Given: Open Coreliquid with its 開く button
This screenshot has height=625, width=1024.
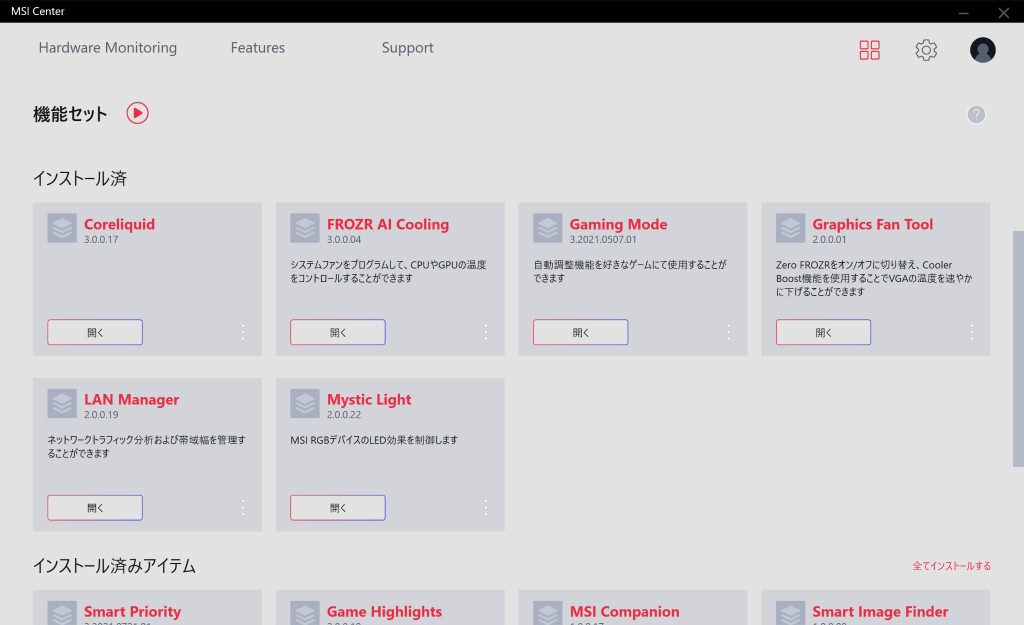Looking at the screenshot, I should coord(95,332).
